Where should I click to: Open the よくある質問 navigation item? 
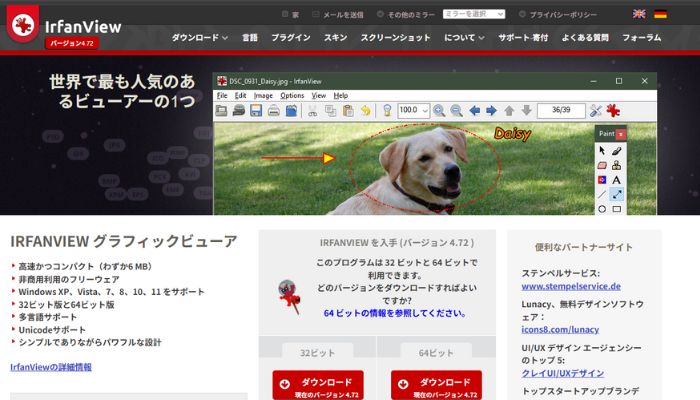pos(585,38)
